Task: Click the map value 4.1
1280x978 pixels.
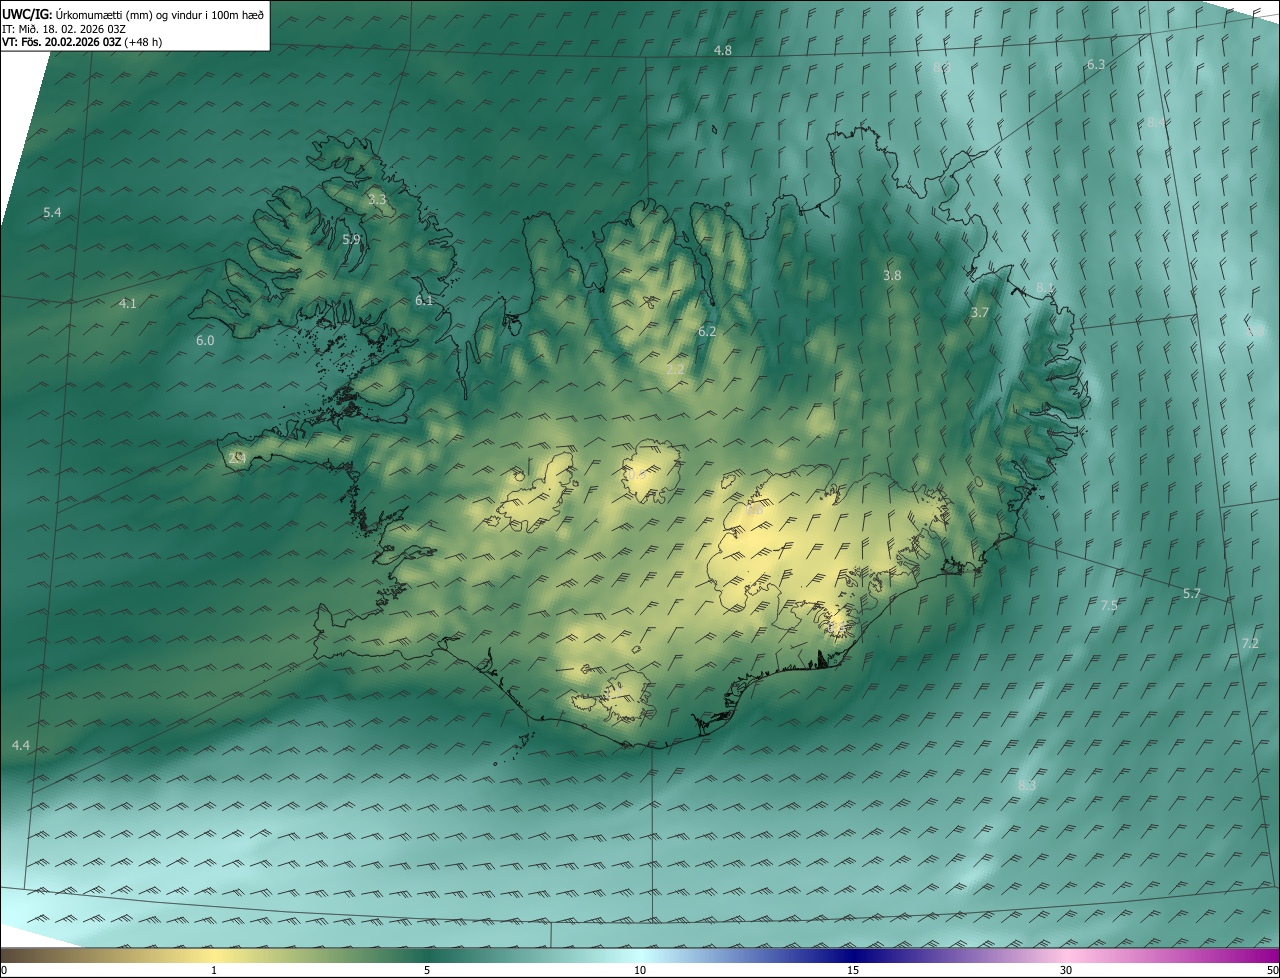Action: 127,303
